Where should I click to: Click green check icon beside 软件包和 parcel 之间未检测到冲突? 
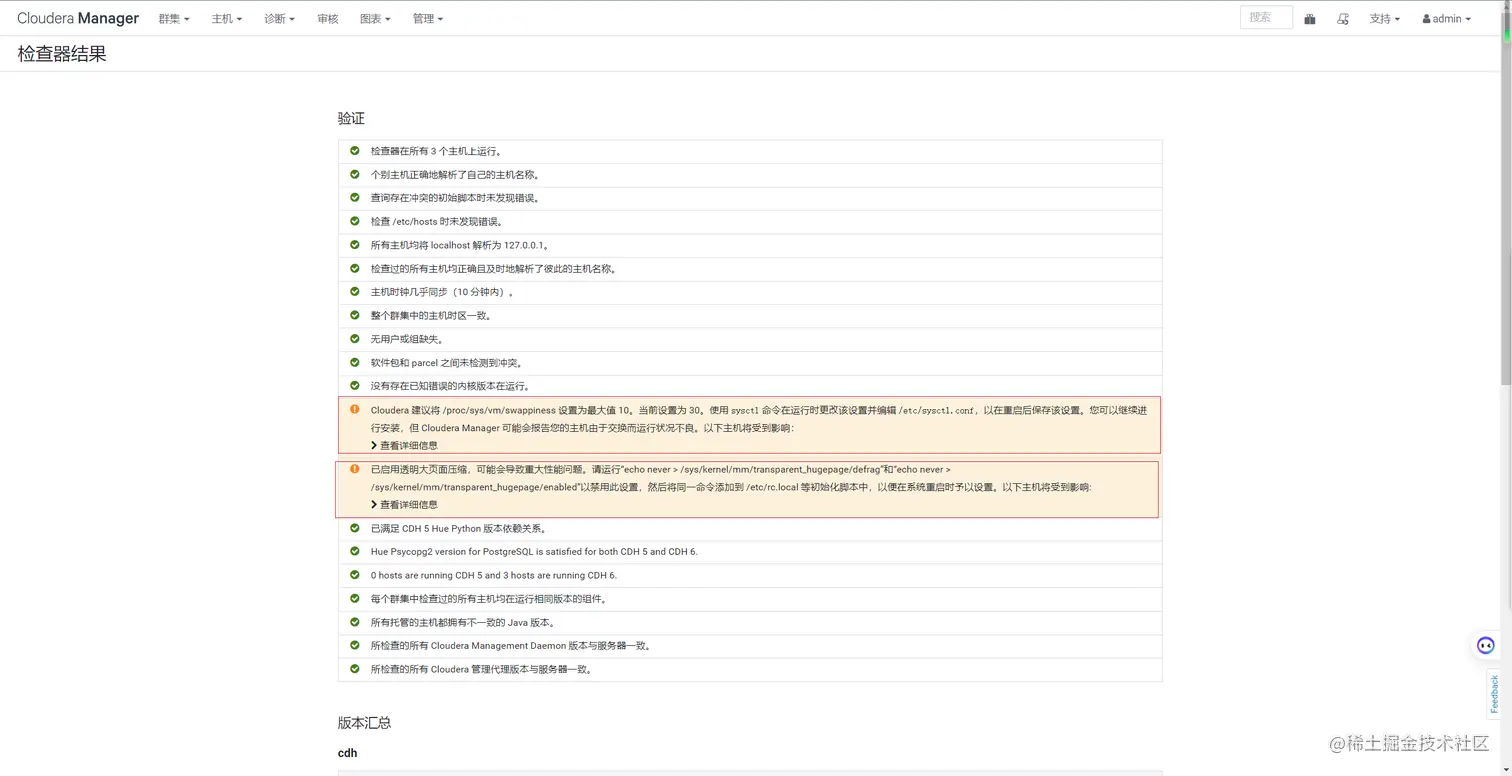point(354,362)
